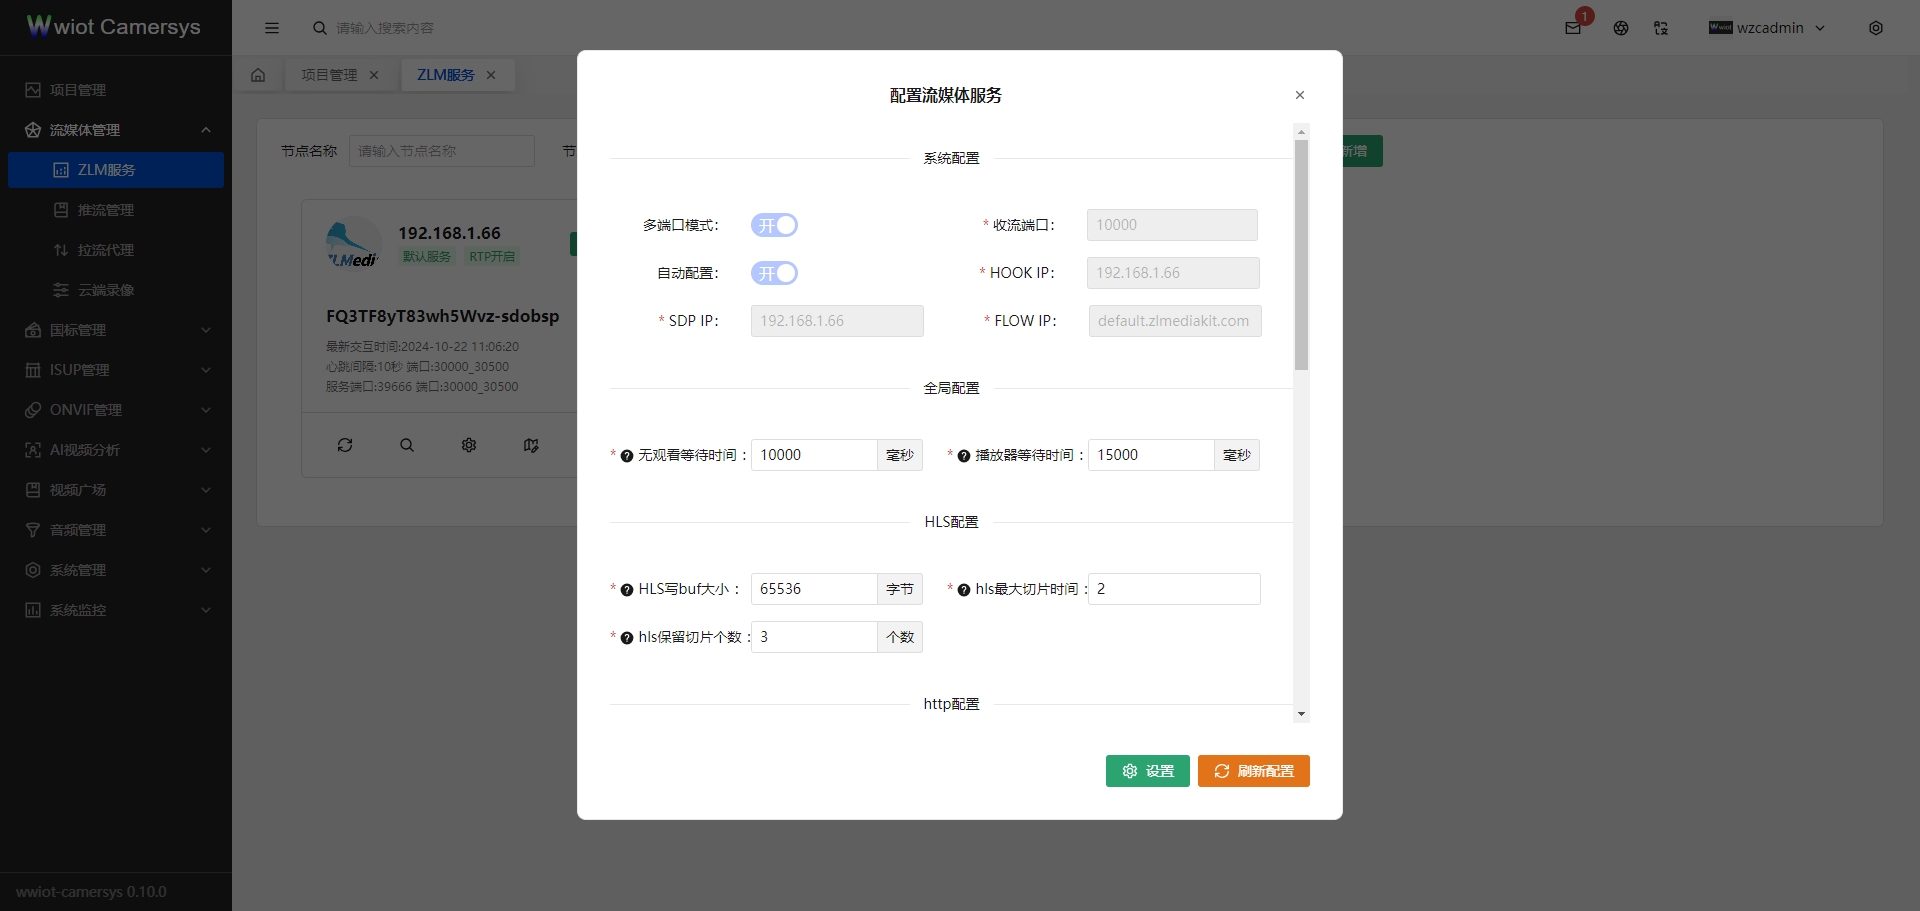Screen dimensions: 1920x911
Task: Open the settings gear on the top right
Action: point(1876,28)
